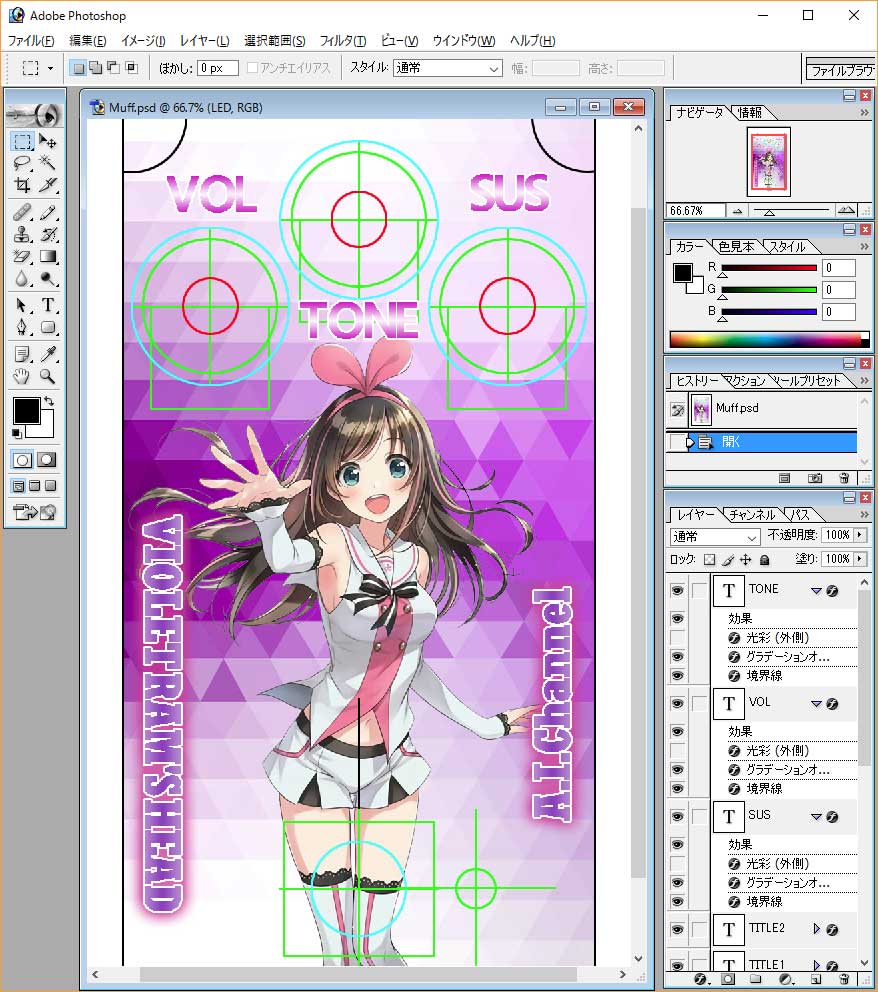Select the Pencil tool in toolbox
Image resolution: width=878 pixels, height=992 pixels.
pos(47,212)
